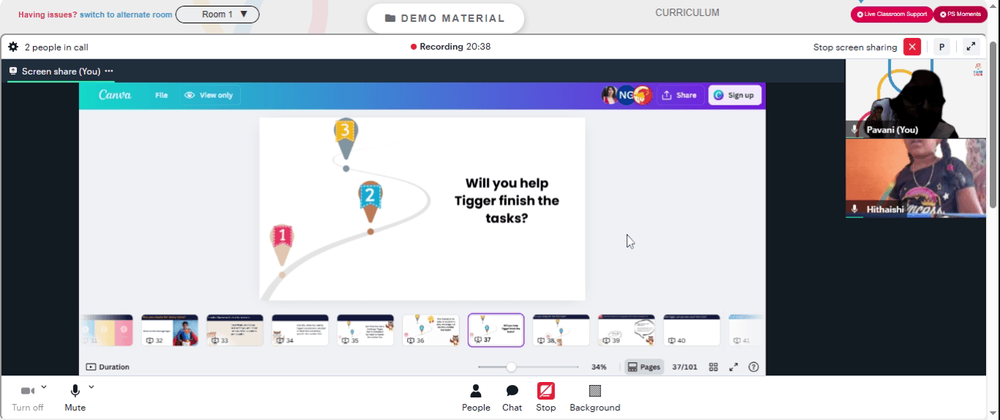Image resolution: width=1000 pixels, height=420 pixels.
Task: Open the Canva grid view icon
Action: (714, 367)
